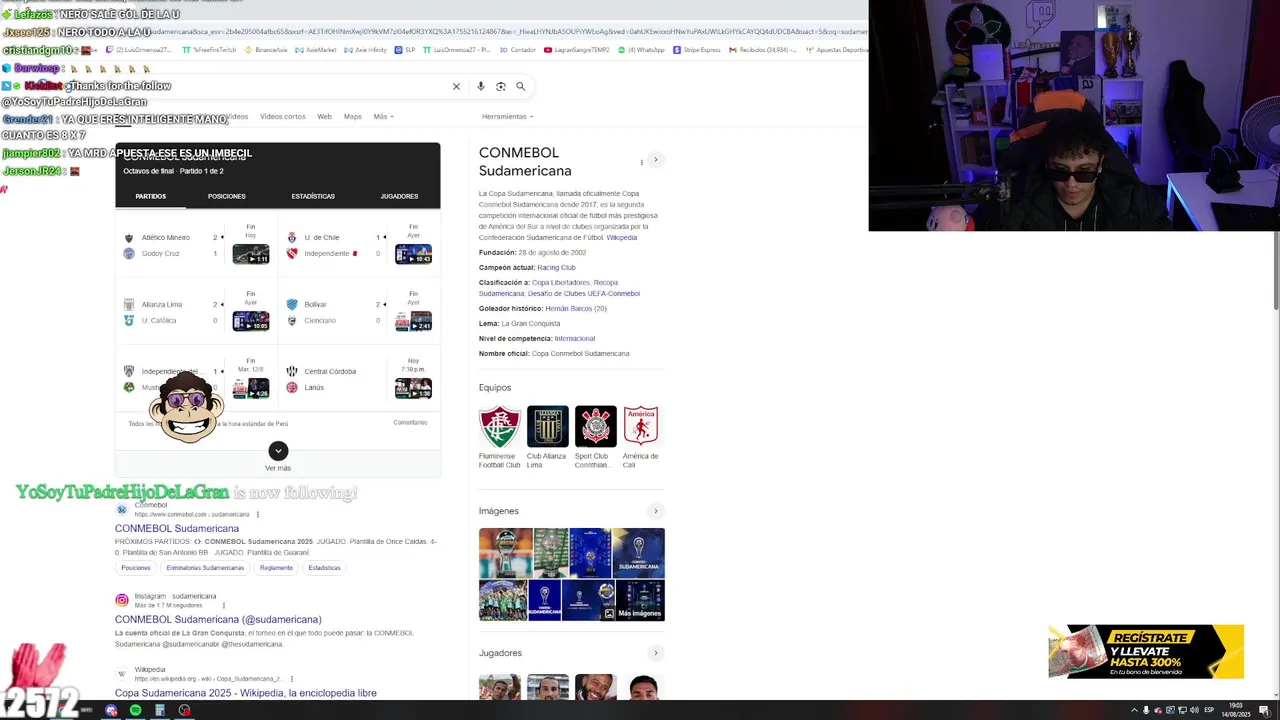The image size is (1280, 720).
Task: Click the Más imágenes thumbnail
Action: coord(639,601)
